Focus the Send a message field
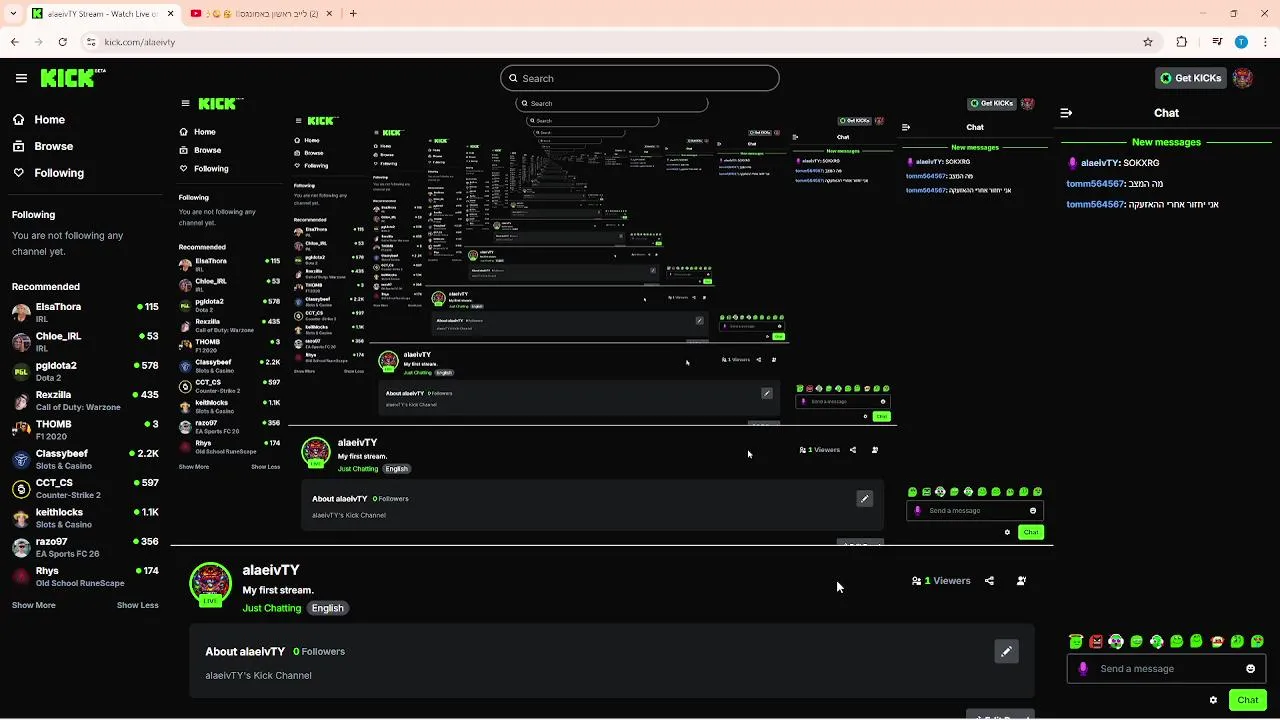Viewport: 1280px width, 720px height. (x=1166, y=669)
